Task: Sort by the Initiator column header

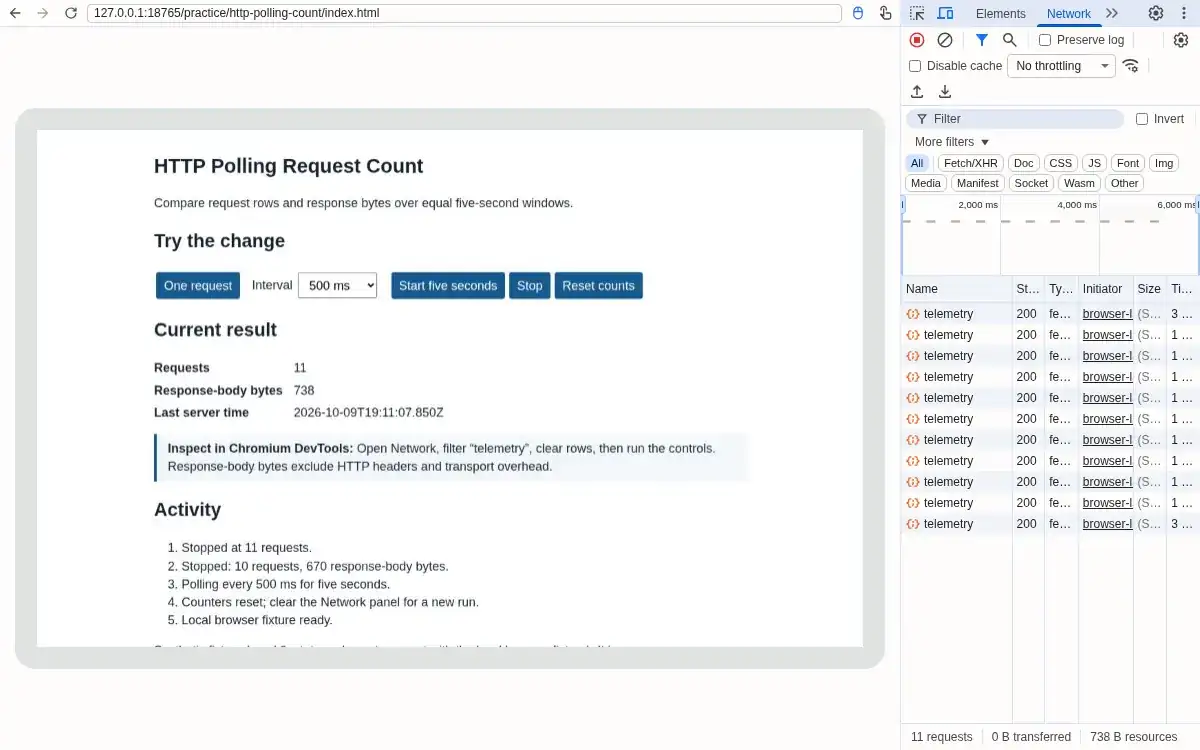Action: (1106, 289)
